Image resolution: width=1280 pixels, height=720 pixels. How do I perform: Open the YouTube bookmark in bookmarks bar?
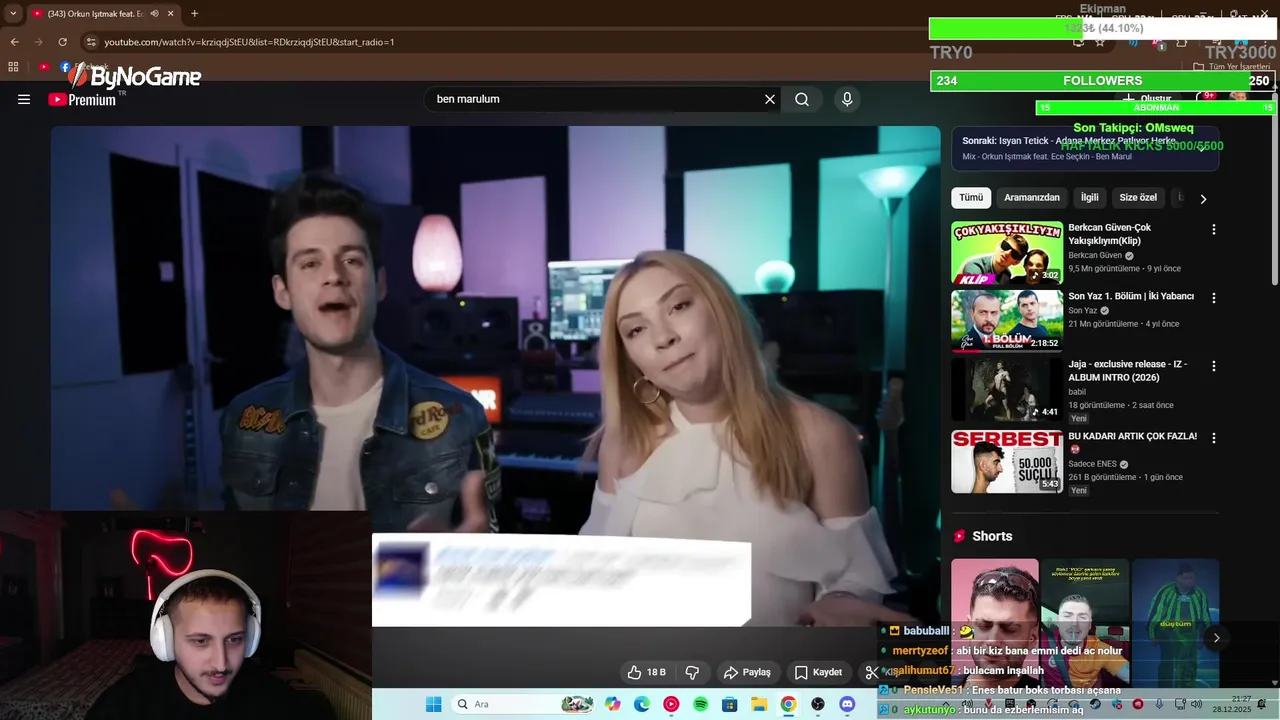(x=44, y=67)
